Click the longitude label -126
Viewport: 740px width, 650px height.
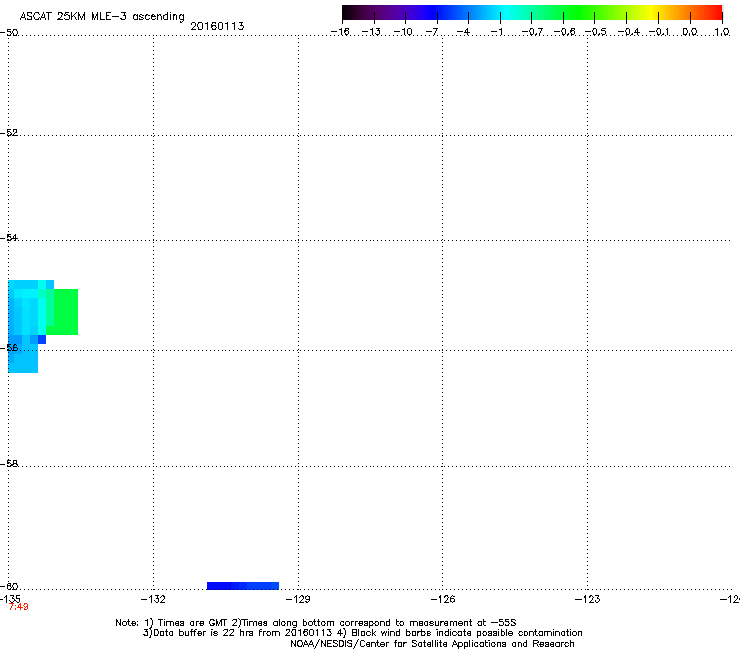coord(443,599)
